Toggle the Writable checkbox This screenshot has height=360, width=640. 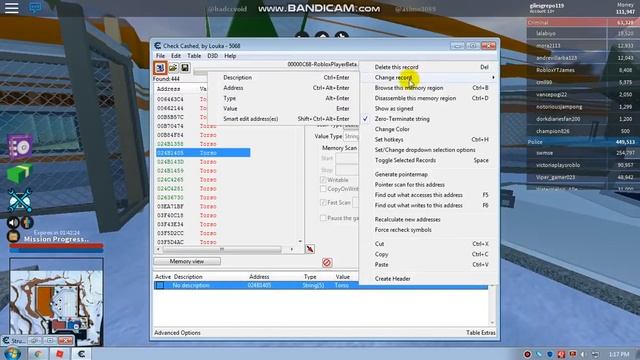323,180
